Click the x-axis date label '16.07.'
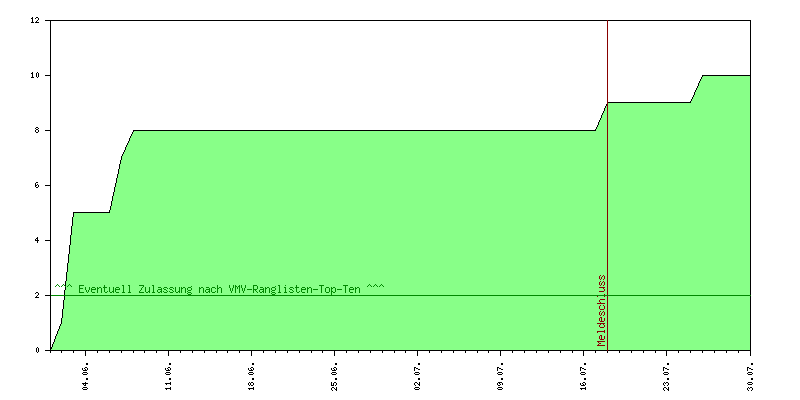800x400 pixels. [584, 376]
